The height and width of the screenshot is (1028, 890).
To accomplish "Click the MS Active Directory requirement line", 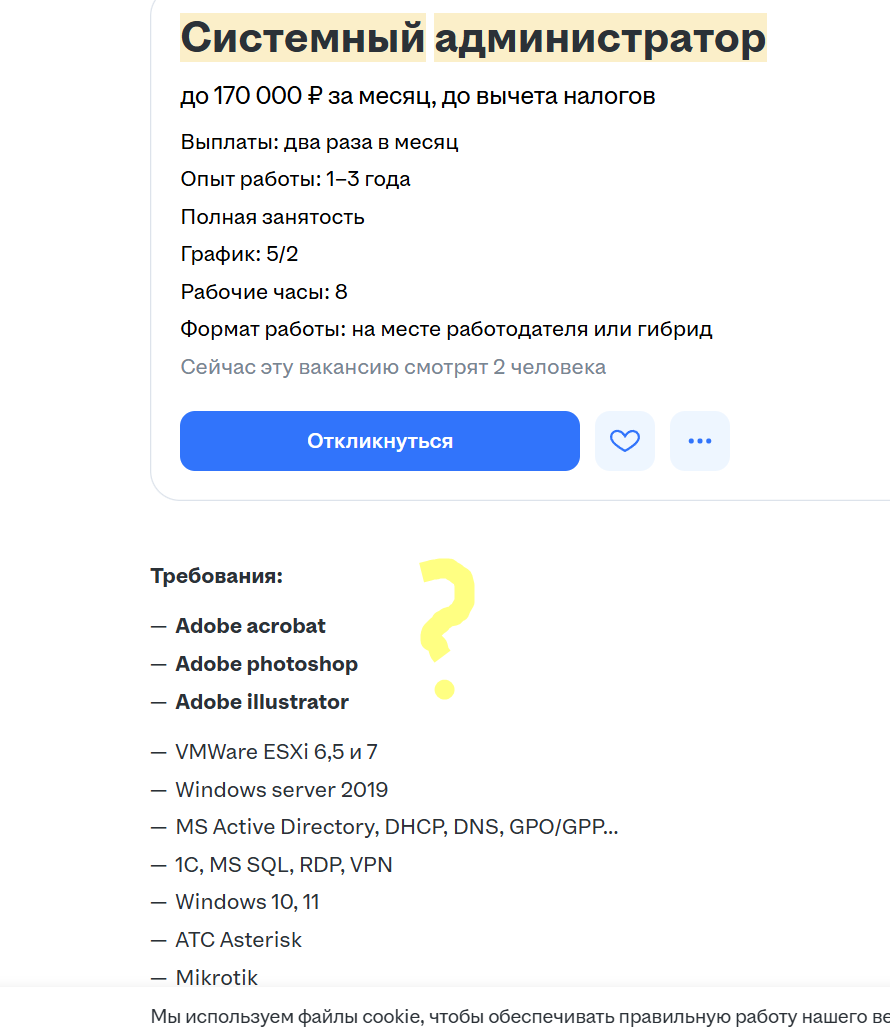I will click(397, 827).
